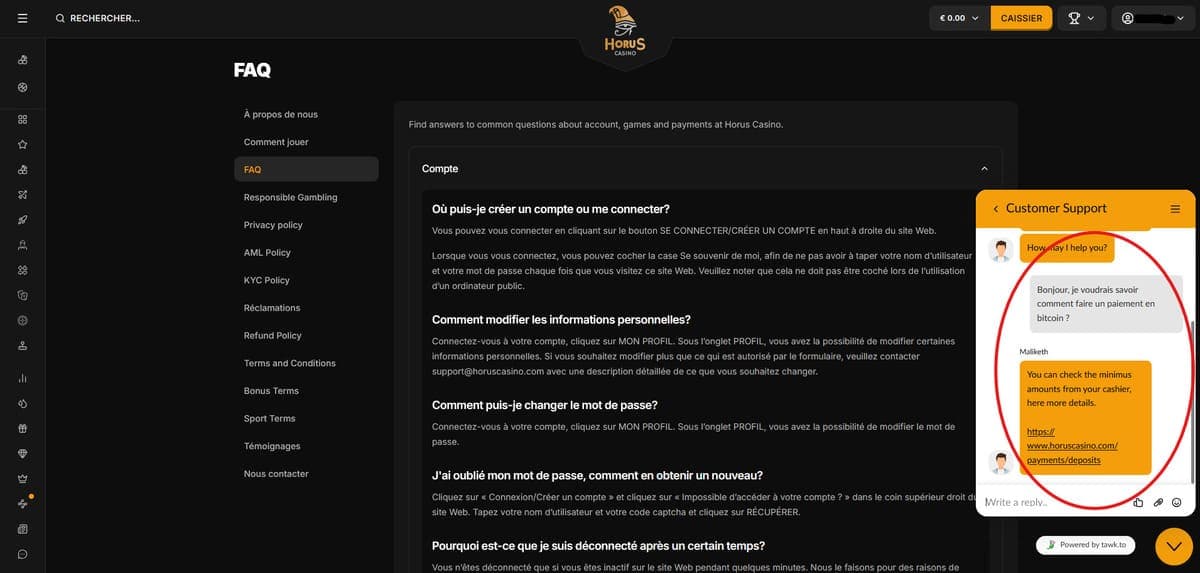
Task: Open the gift box icon in sidebar
Action: pos(22,428)
